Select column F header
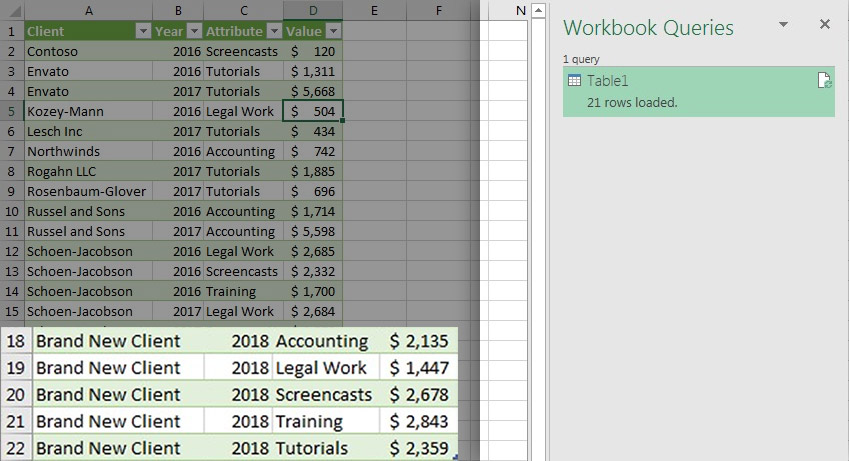Viewport: 849px width, 461px height. [x=439, y=10]
